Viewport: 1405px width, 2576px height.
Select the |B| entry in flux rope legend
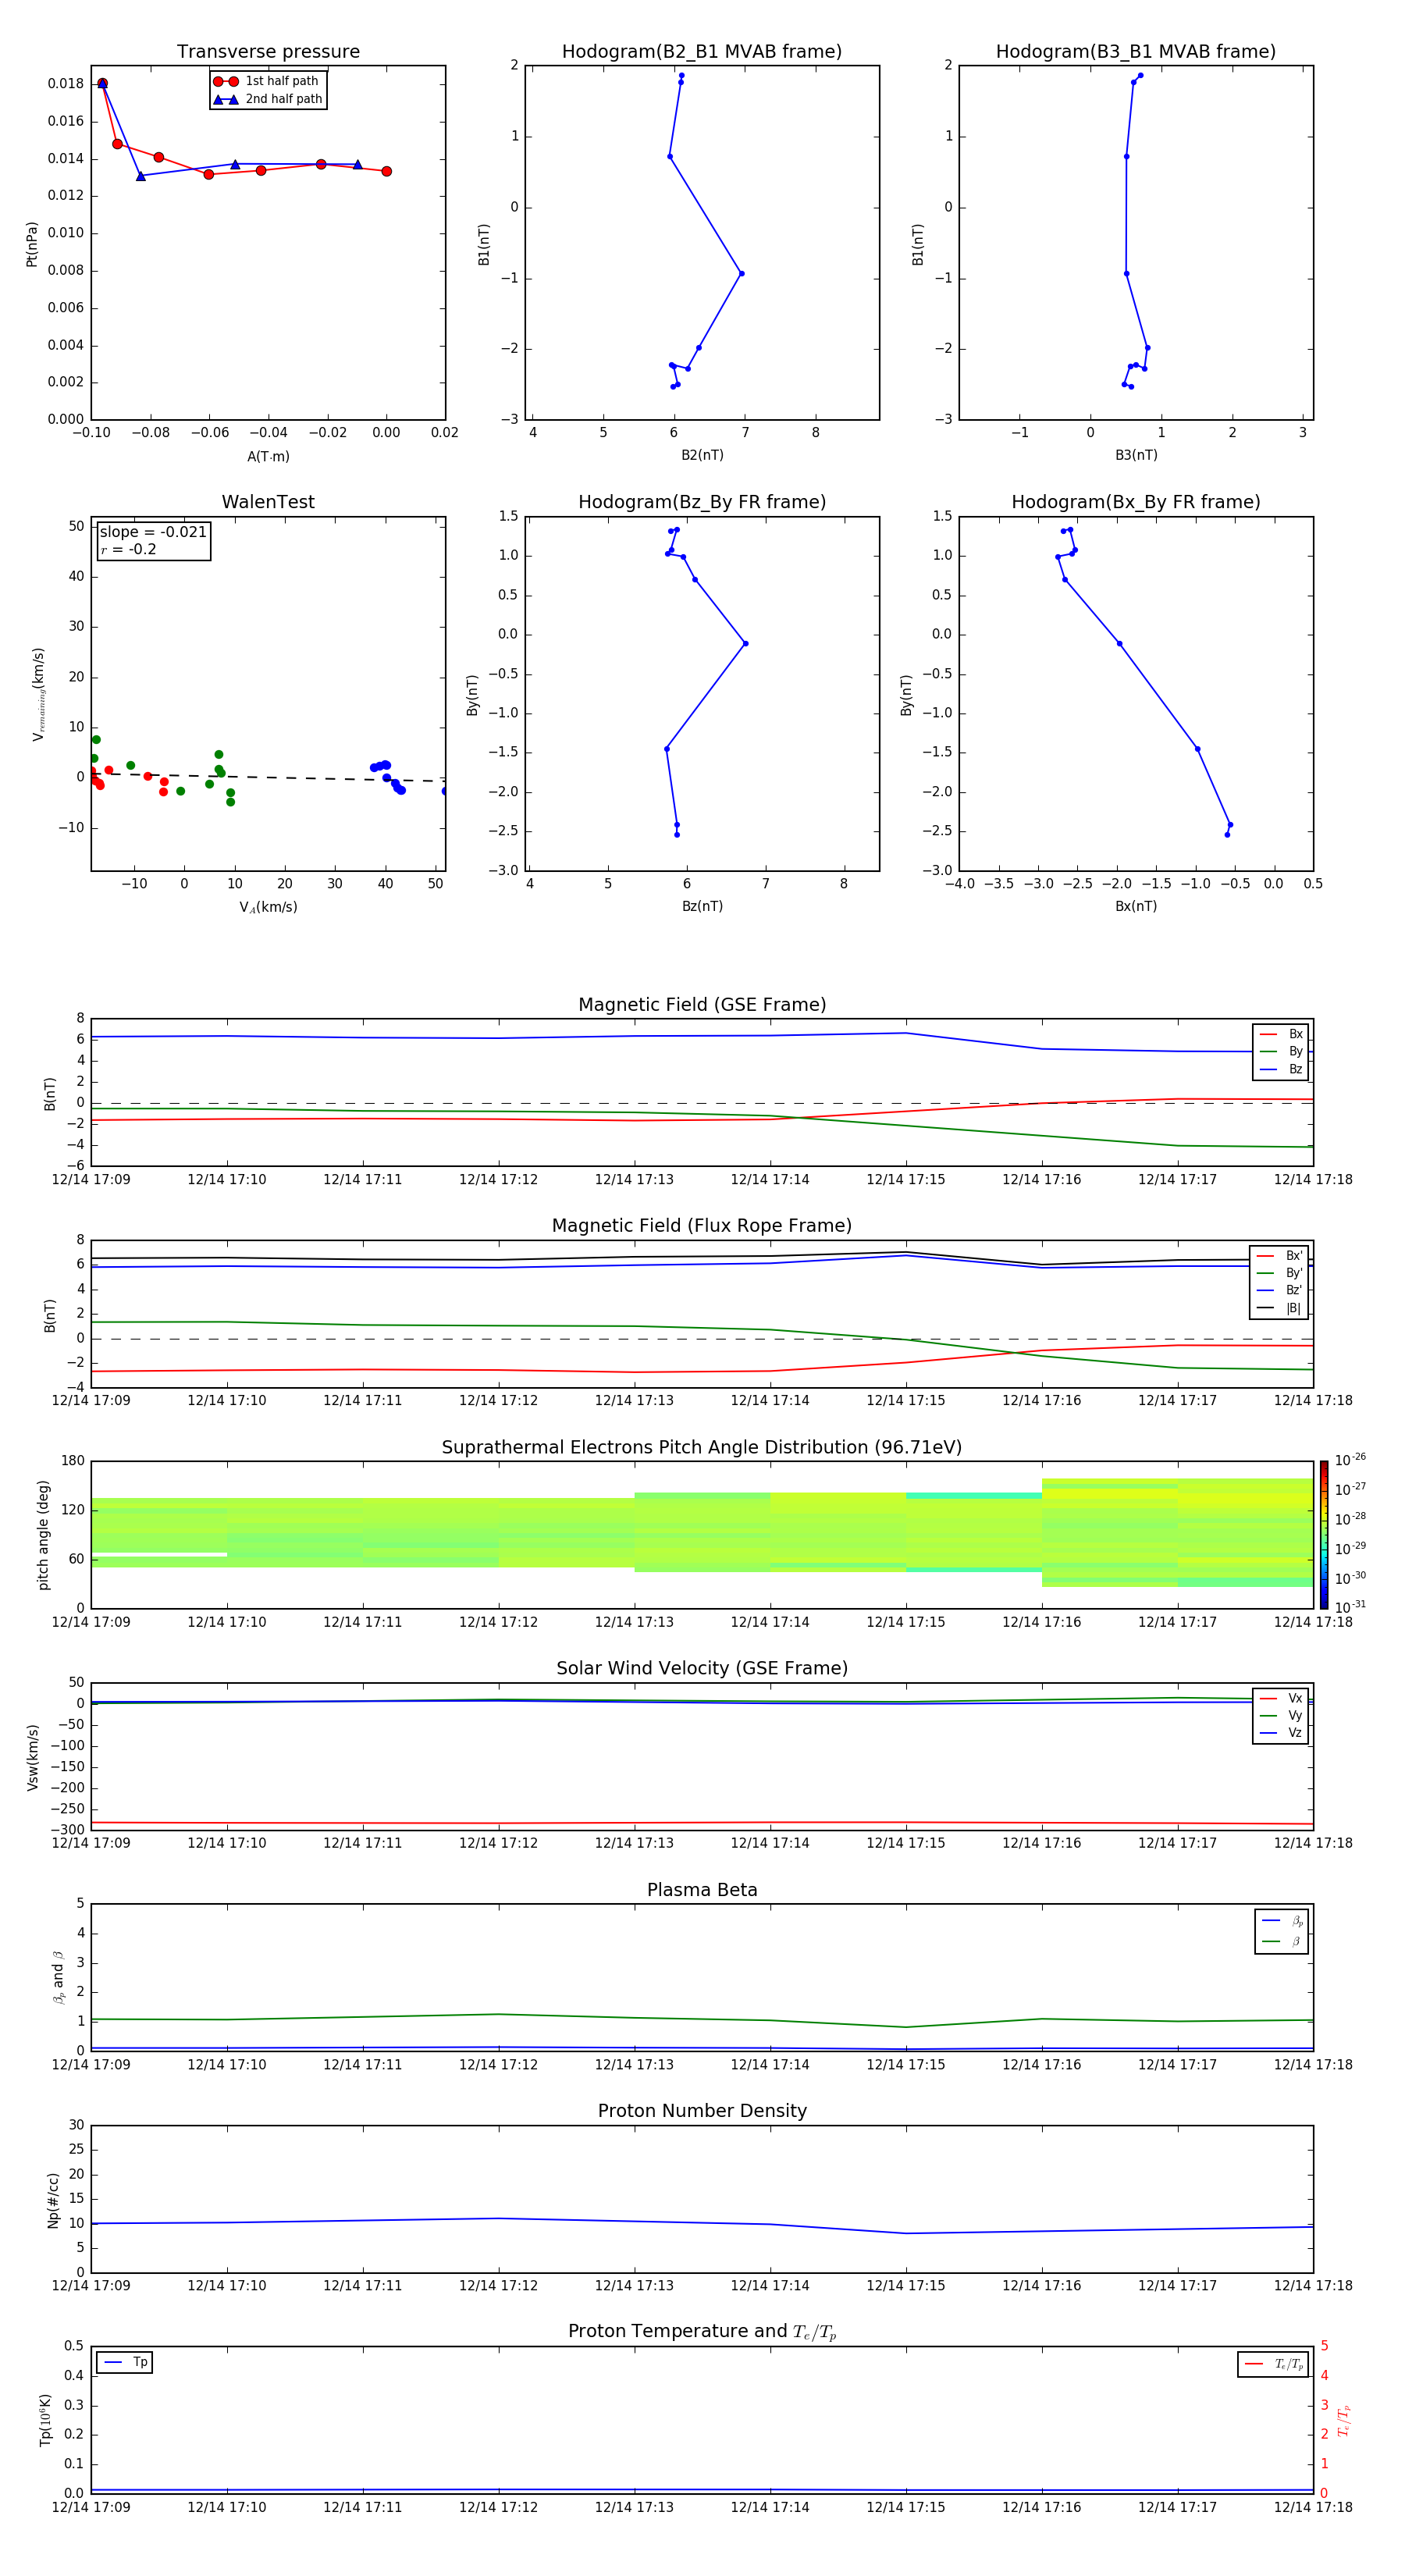point(1279,1308)
